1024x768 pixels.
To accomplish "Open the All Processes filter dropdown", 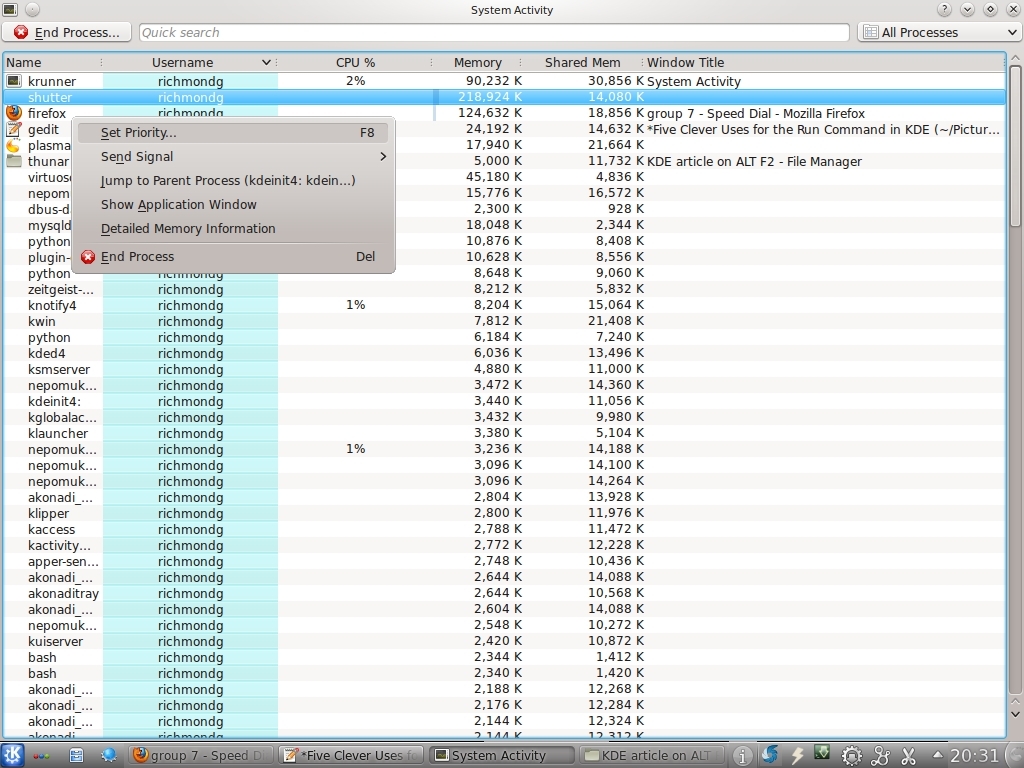I will [939, 32].
